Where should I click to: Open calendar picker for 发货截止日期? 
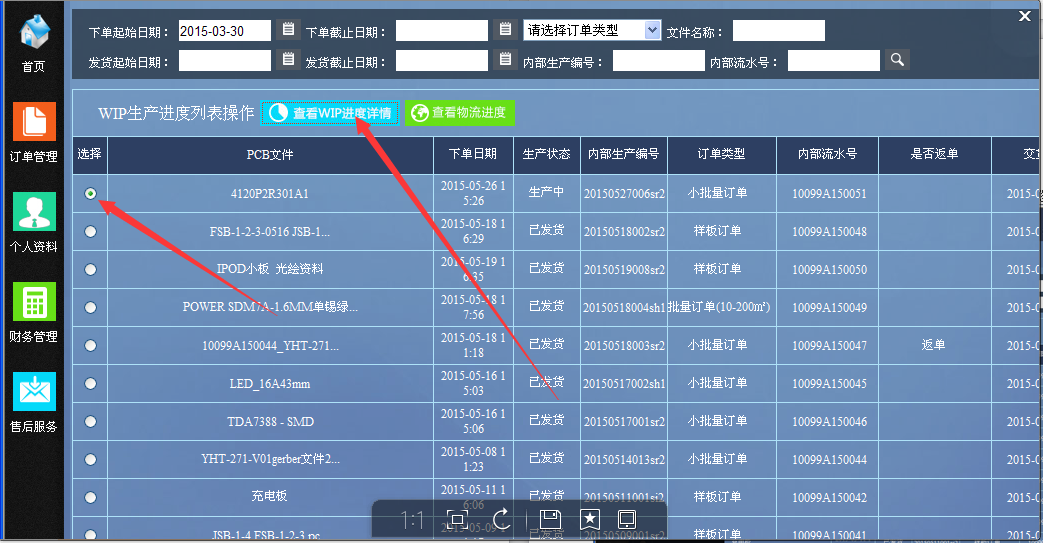click(x=504, y=60)
